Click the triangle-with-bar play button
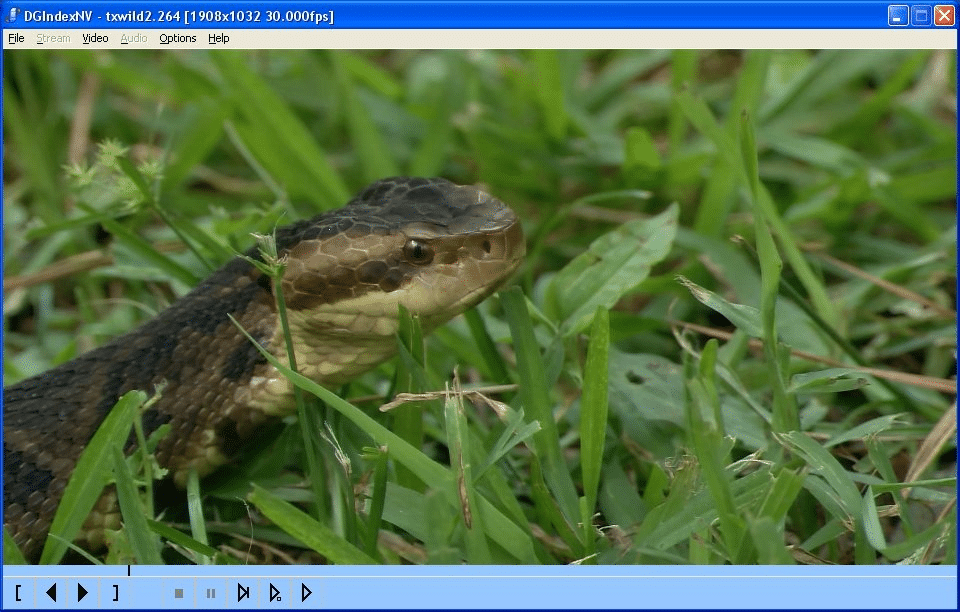 pyautogui.click(x=243, y=592)
